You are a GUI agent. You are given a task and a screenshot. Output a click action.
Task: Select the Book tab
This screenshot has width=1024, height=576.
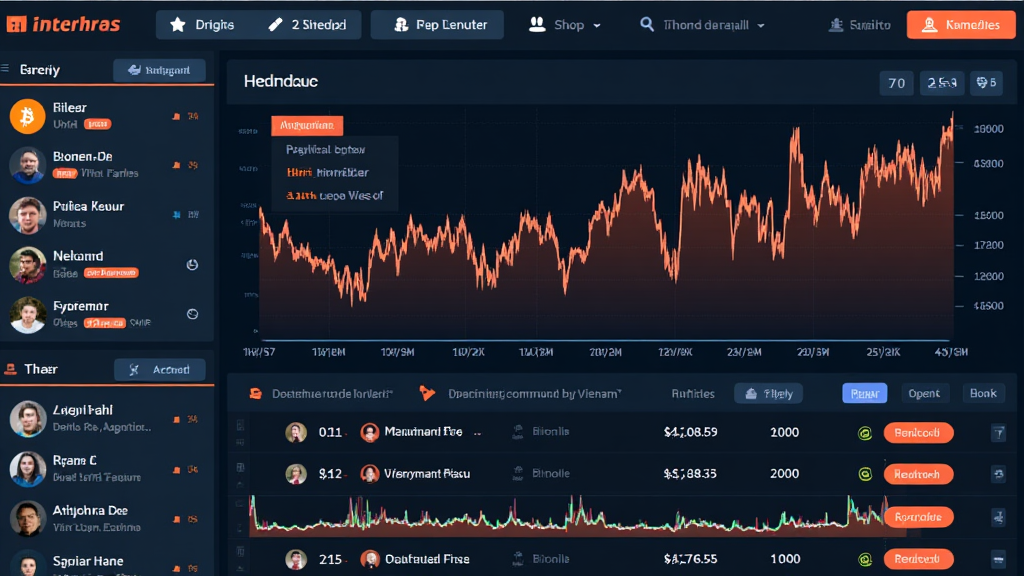pos(983,393)
